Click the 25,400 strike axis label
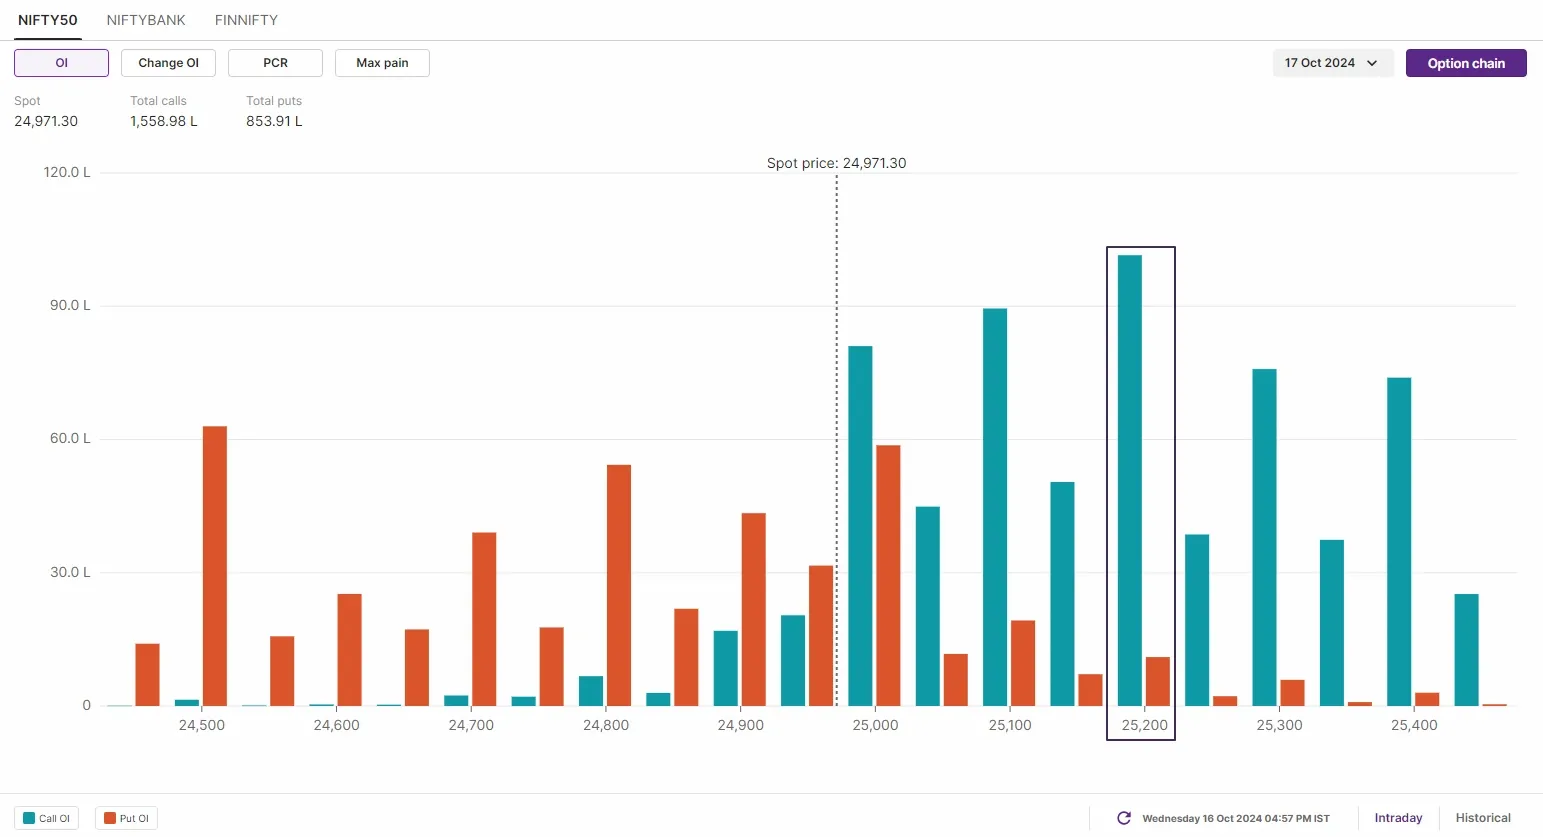This screenshot has height=837, width=1543. click(x=1414, y=725)
